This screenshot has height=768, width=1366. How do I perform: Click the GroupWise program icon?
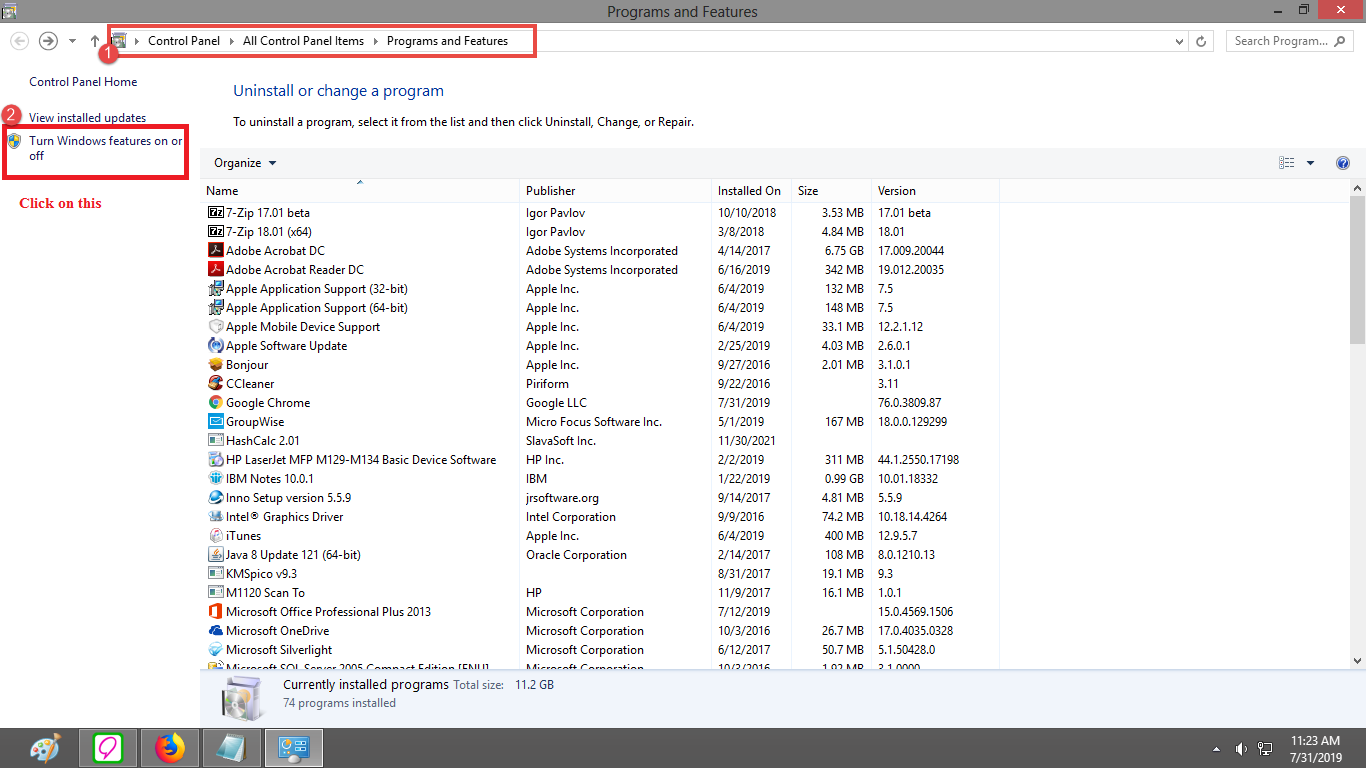pyautogui.click(x=215, y=421)
